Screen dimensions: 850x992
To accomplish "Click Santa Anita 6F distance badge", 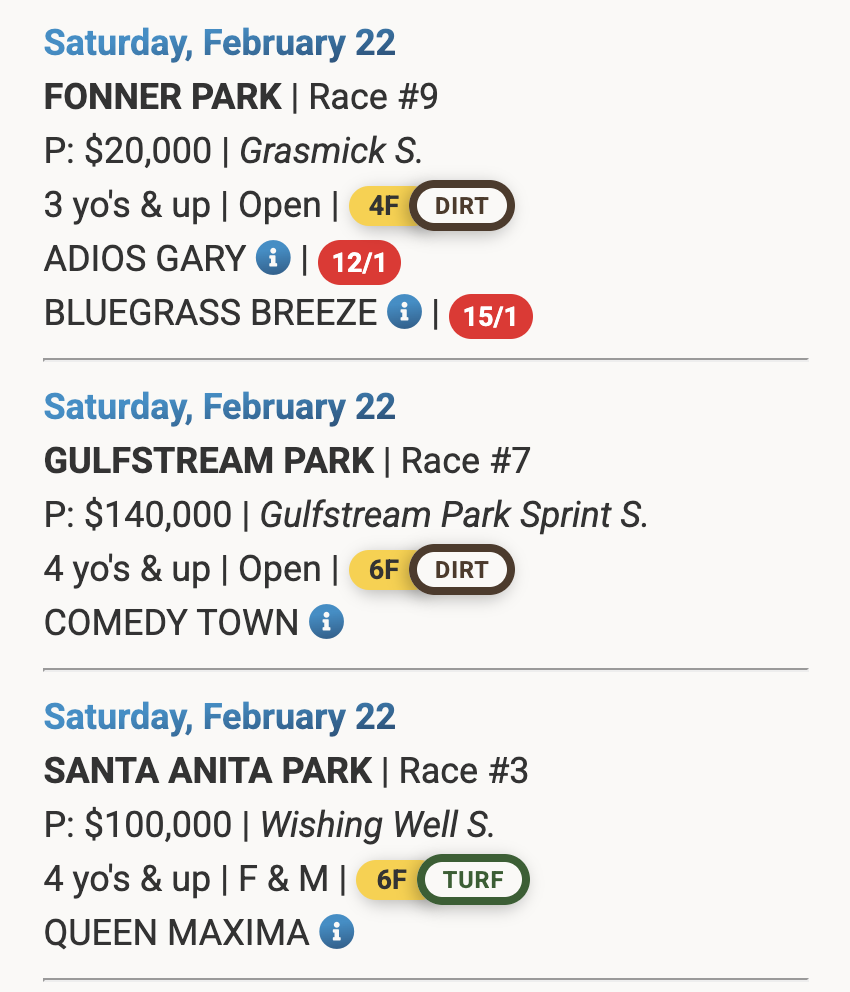I will pyautogui.click(x=391, y=880).
